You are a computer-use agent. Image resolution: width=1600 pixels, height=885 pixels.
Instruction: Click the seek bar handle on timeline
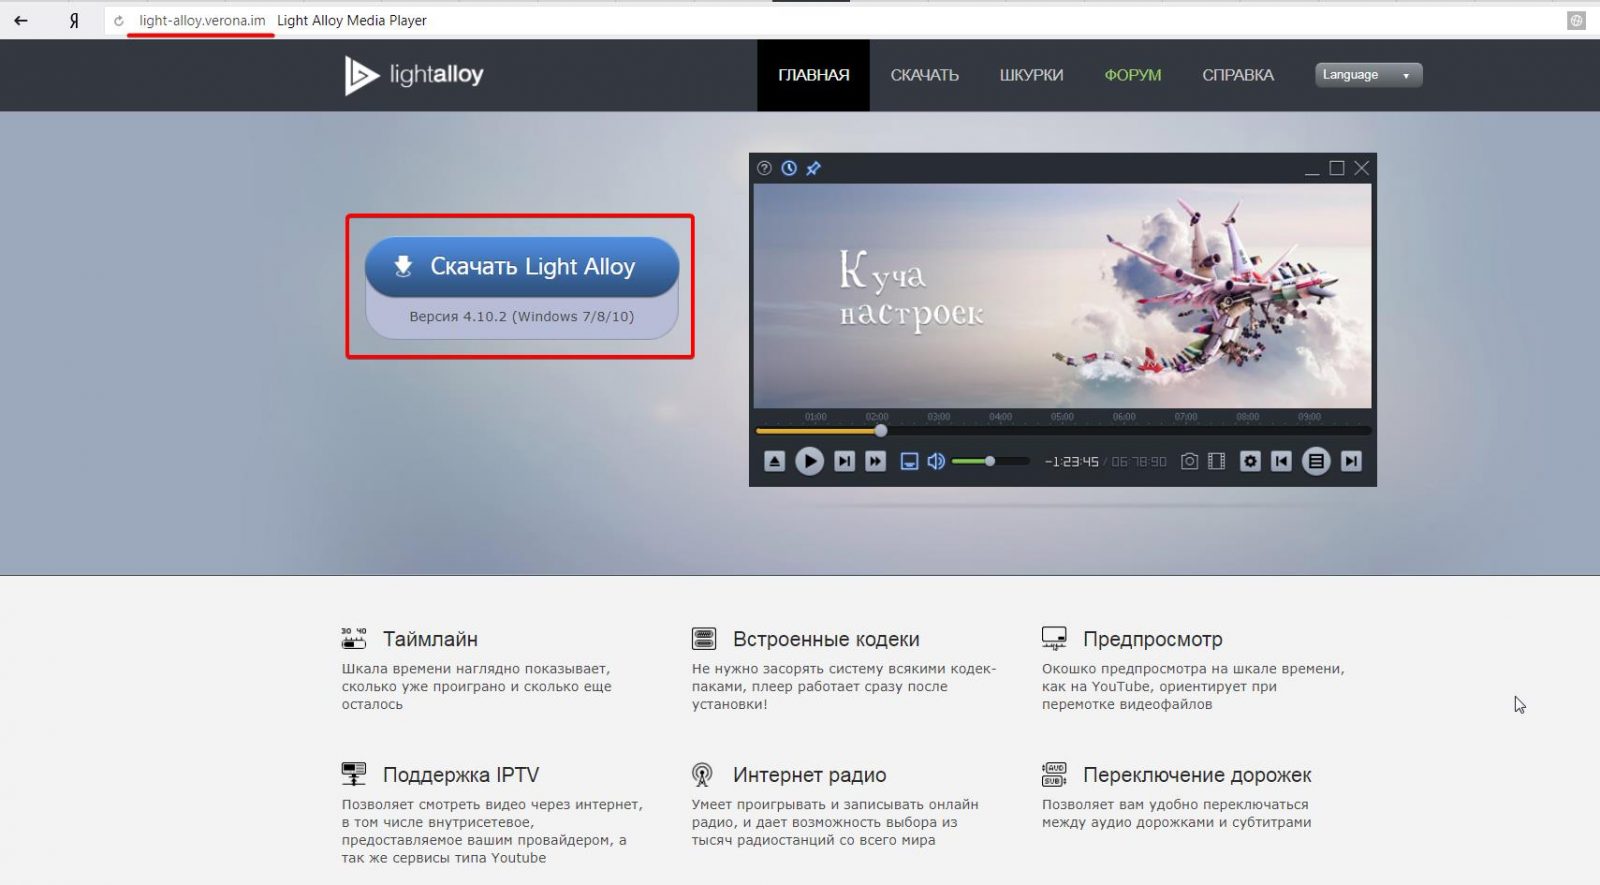tap(881, 431)
